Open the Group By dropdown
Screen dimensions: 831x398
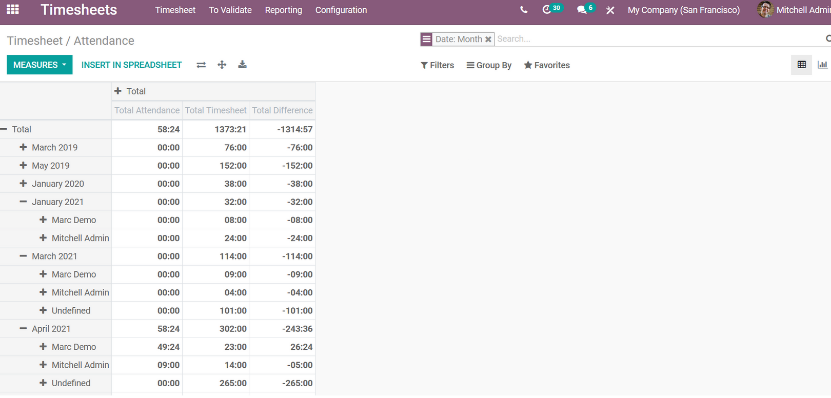point(489,65)
